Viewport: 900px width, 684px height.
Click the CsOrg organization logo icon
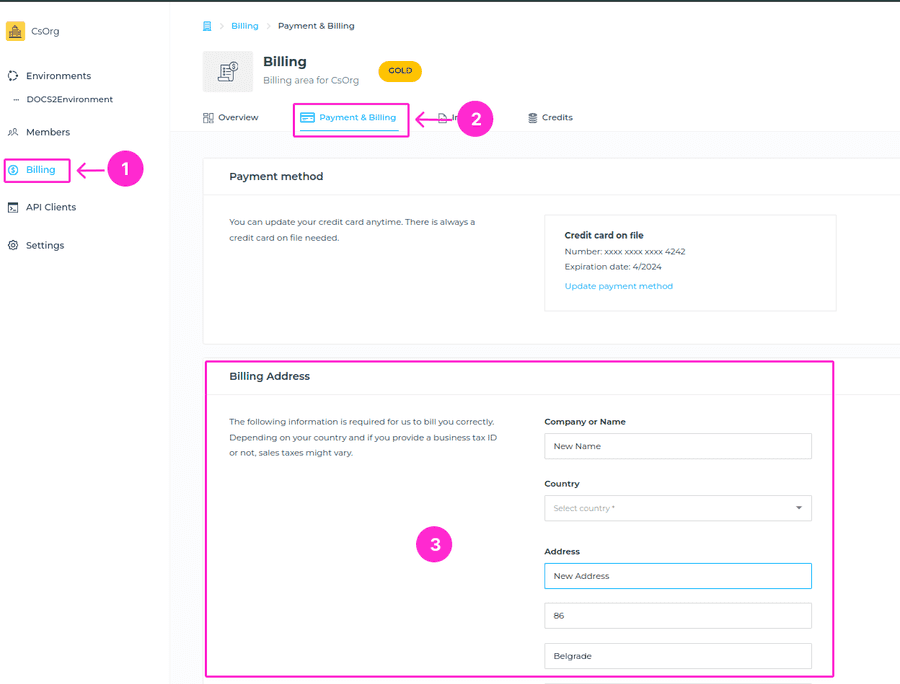pos(15,31)
